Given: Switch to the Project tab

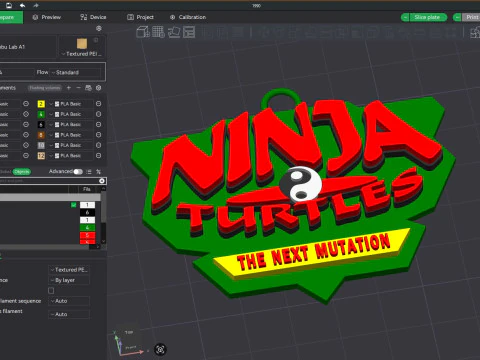Looking at the screenshot, I should click(140, 17).
